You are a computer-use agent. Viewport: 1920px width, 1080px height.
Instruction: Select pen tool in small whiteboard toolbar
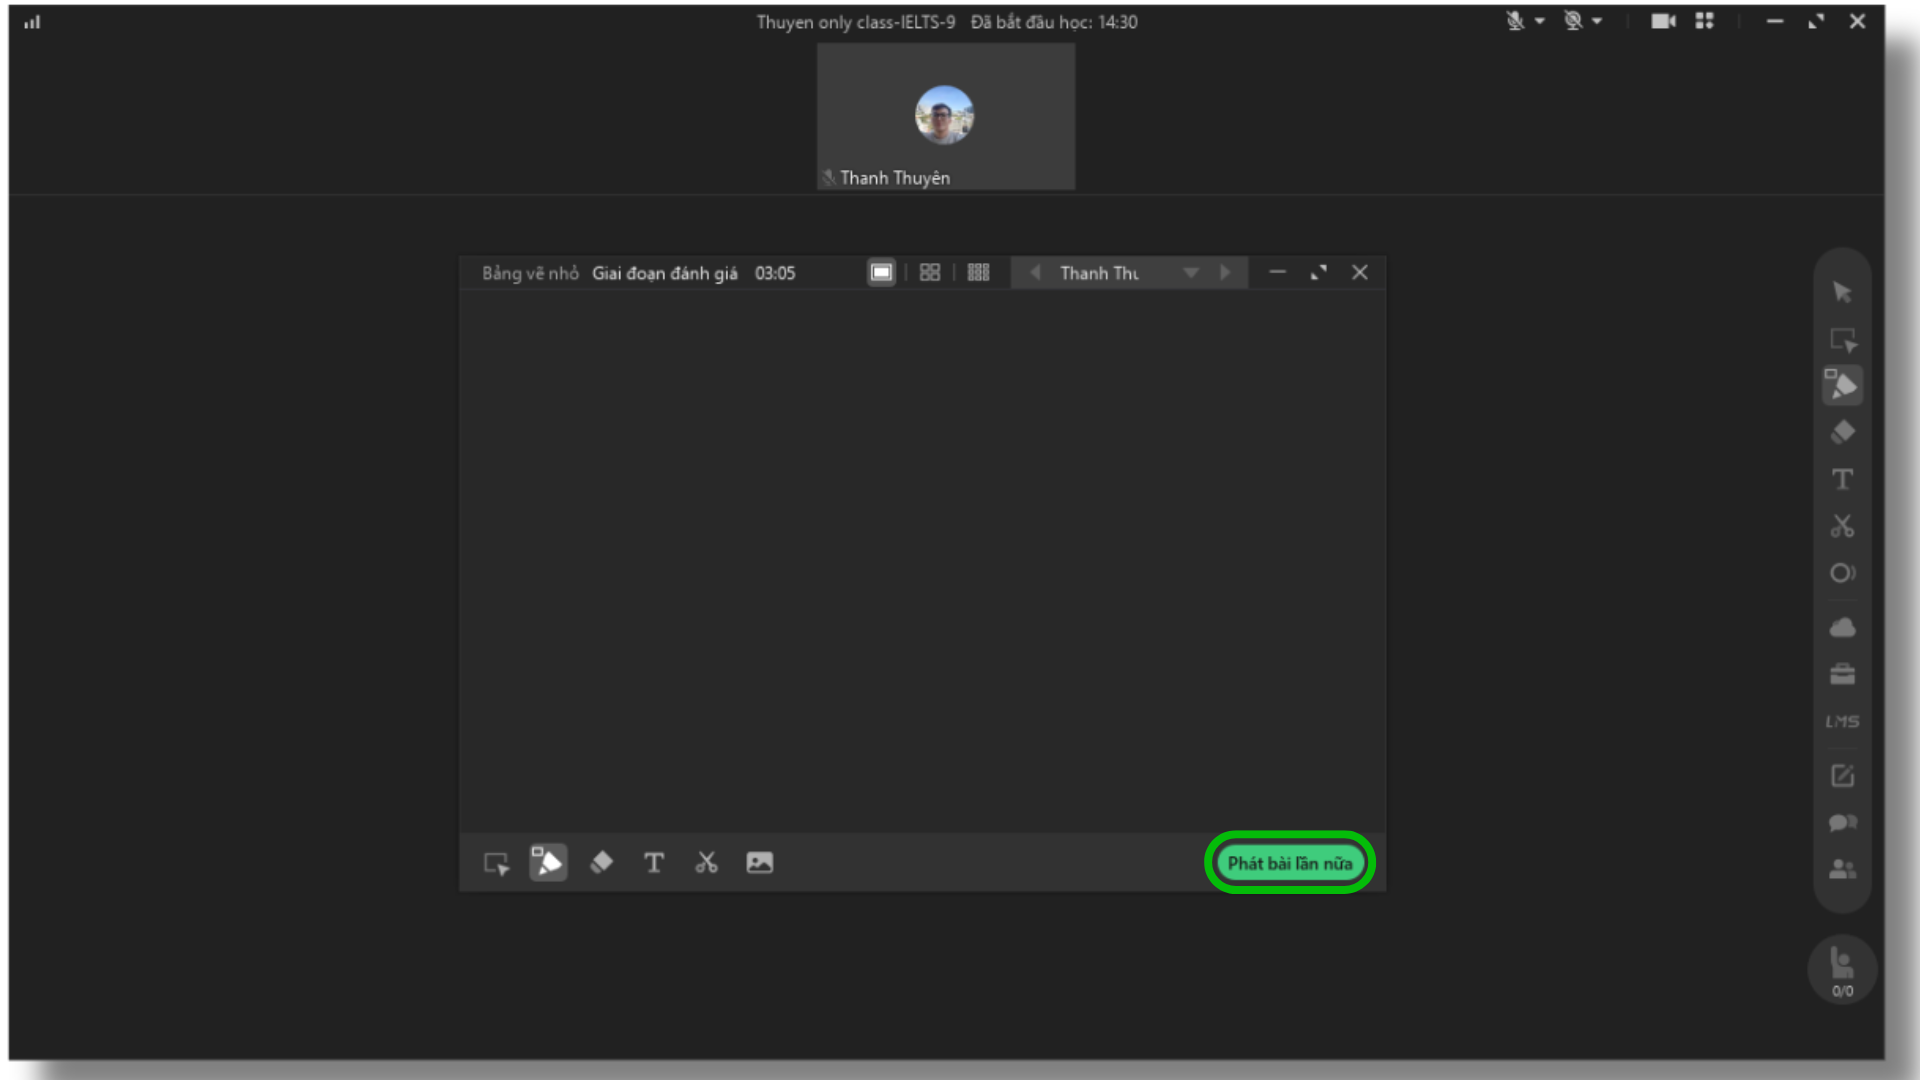pos(548,862)
